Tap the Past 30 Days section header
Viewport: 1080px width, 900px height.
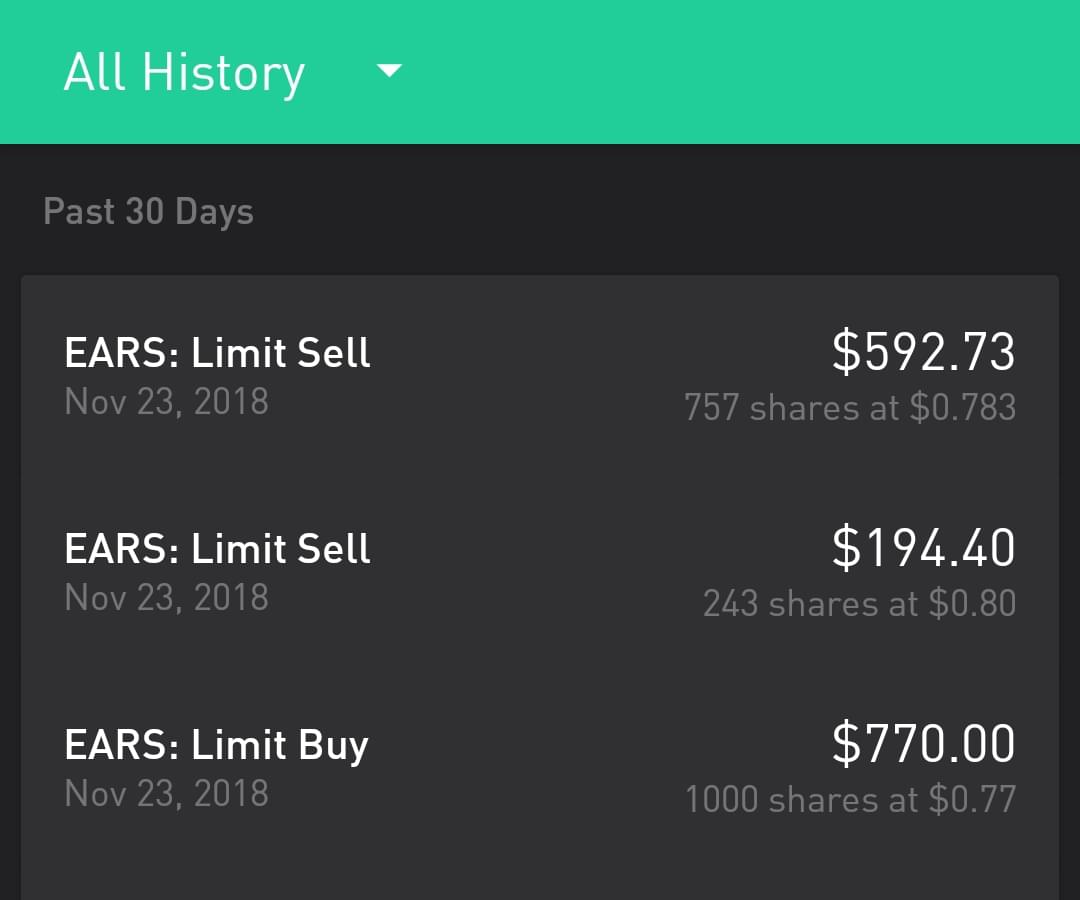pyautogui.click(x=148, y=212)
